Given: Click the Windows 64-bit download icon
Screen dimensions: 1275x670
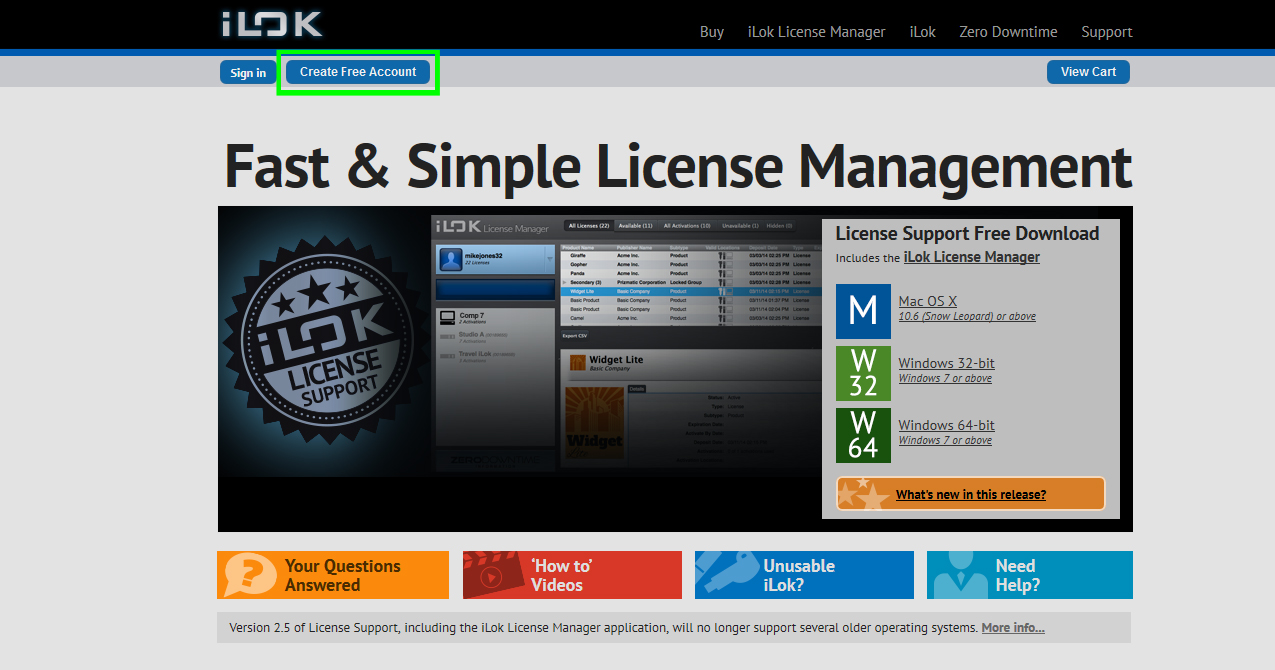Looking at the screenshot, I should (863, 435).
